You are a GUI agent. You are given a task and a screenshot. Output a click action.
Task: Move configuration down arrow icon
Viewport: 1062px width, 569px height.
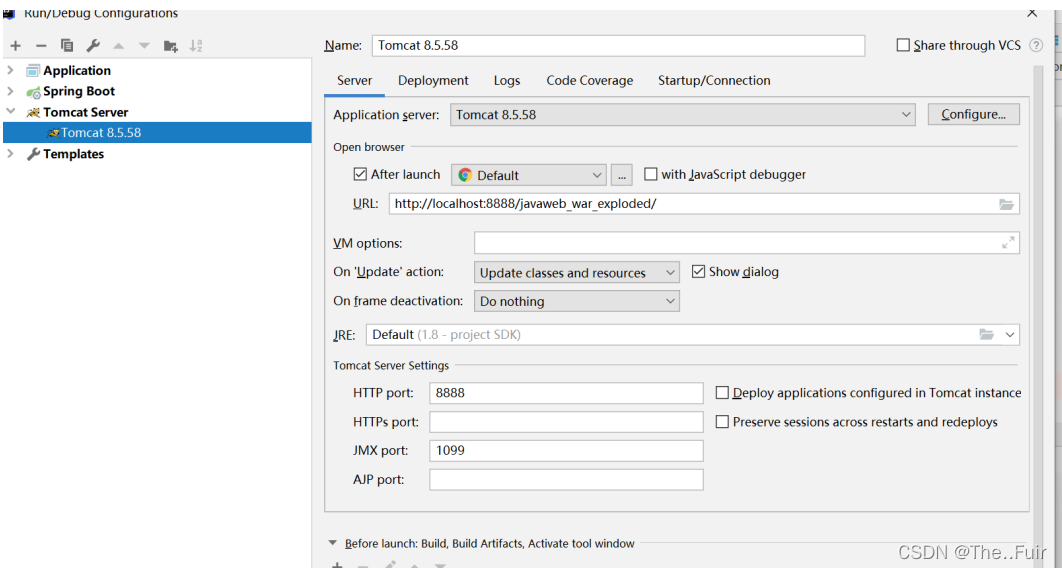144,46
